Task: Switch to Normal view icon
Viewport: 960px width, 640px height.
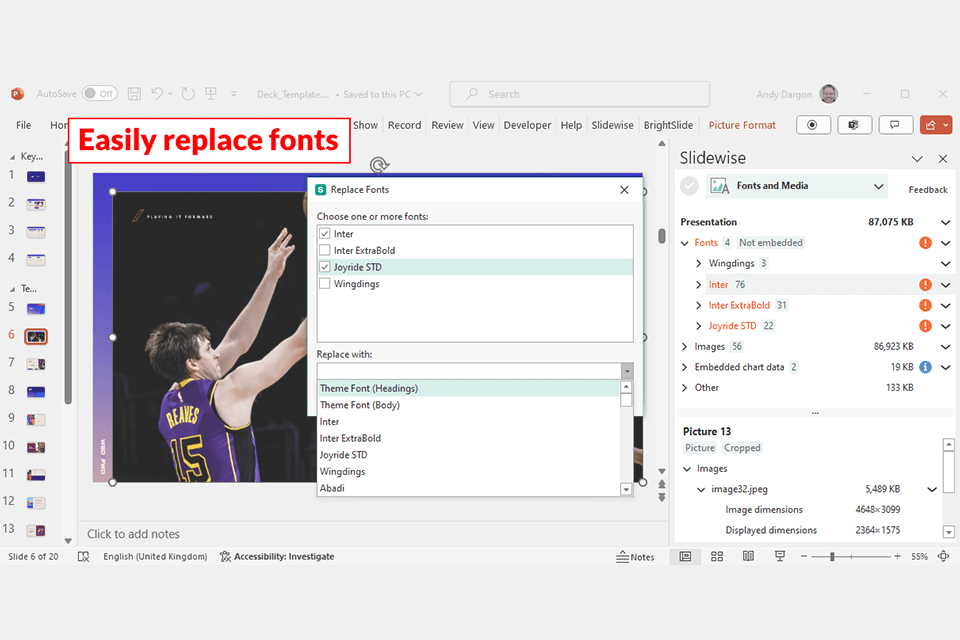Action: coord(685,556)
